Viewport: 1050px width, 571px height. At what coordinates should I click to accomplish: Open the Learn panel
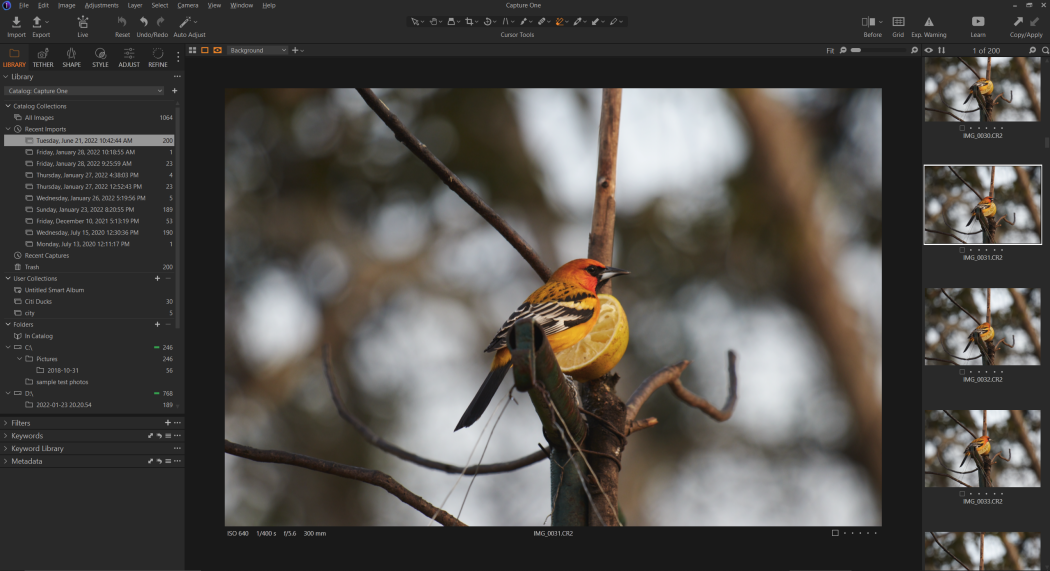pyautogui.click(x=978, y=22)
